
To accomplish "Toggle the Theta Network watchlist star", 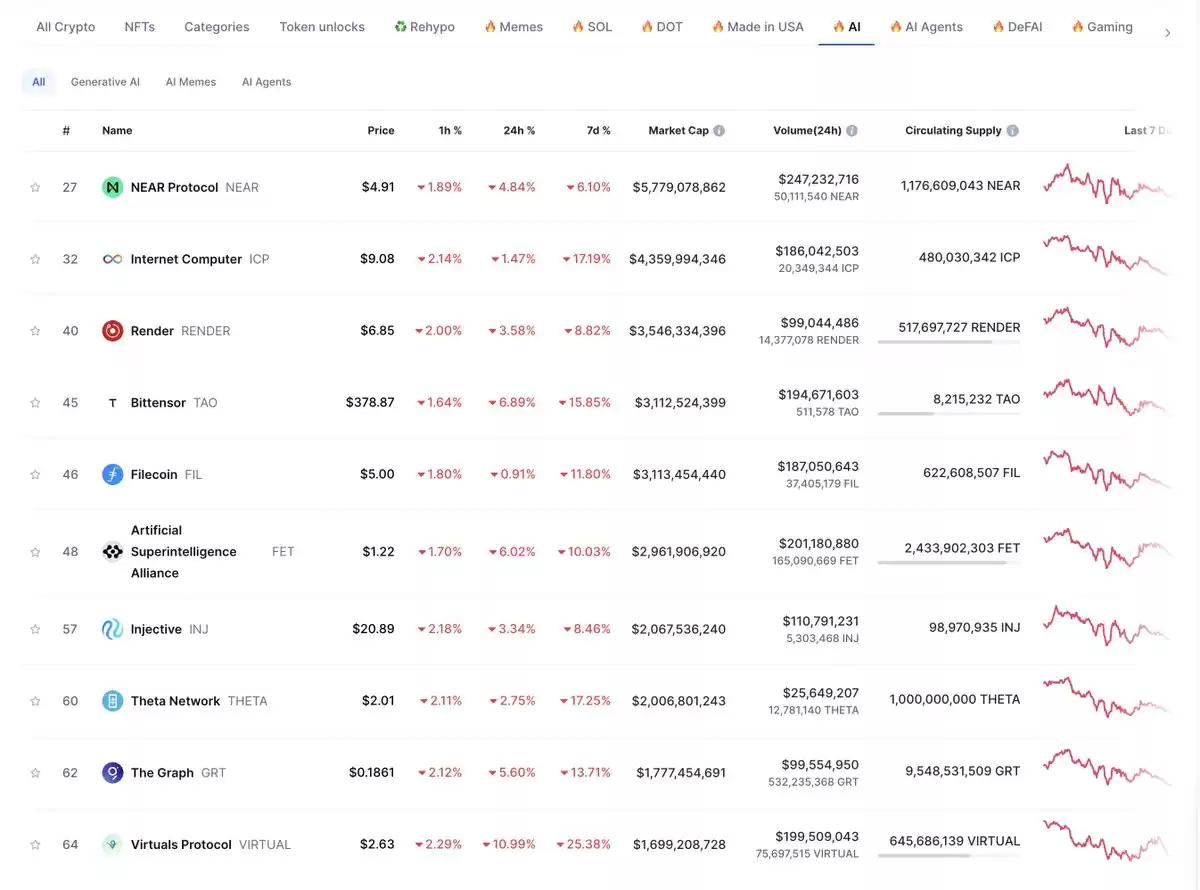I will pos(35,701).
